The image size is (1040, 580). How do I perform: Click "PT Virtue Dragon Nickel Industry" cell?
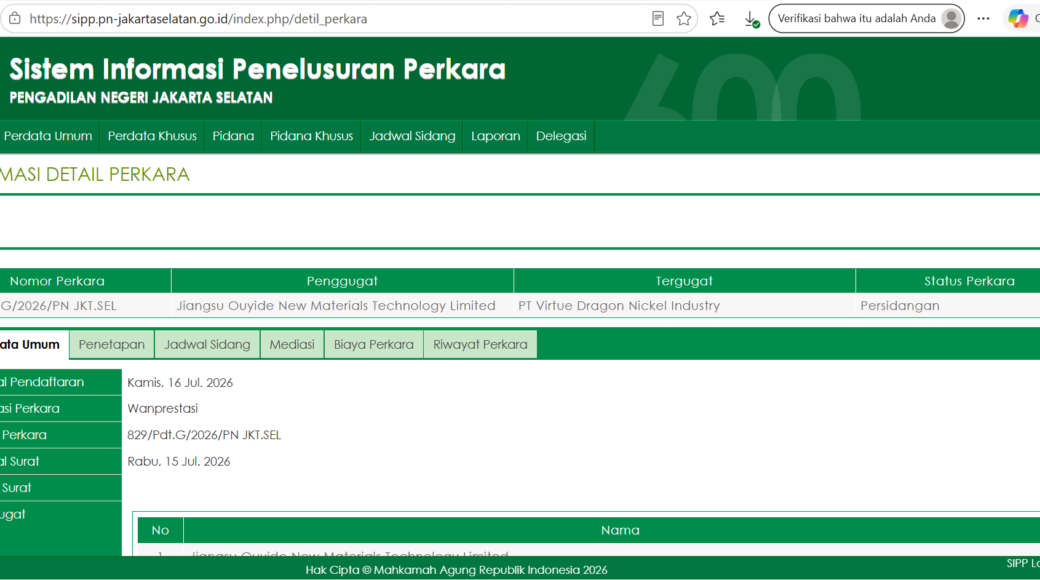click(x=684, y=305)
